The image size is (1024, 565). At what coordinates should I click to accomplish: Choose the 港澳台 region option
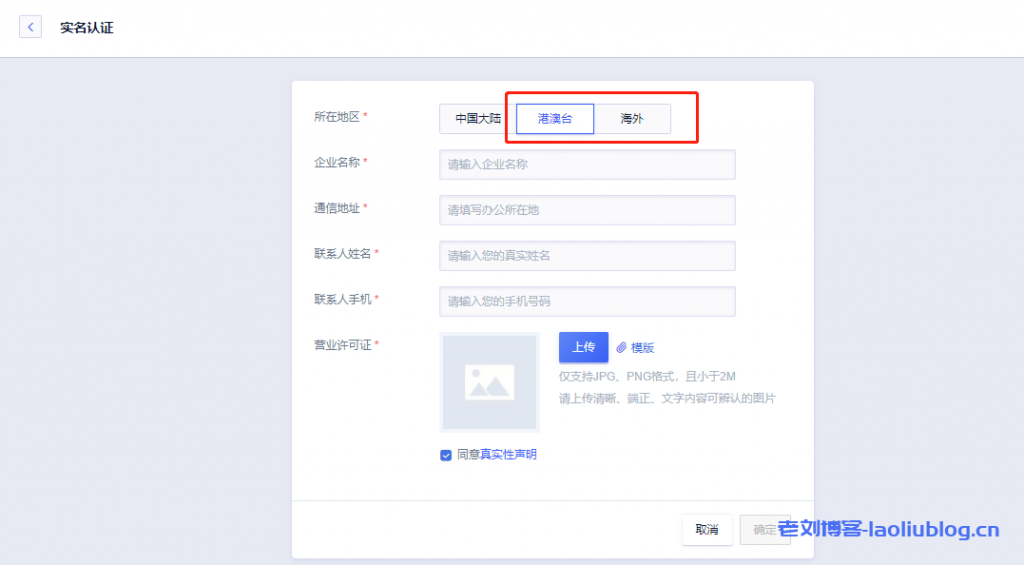pyautogui.click(x=555, y=118)
